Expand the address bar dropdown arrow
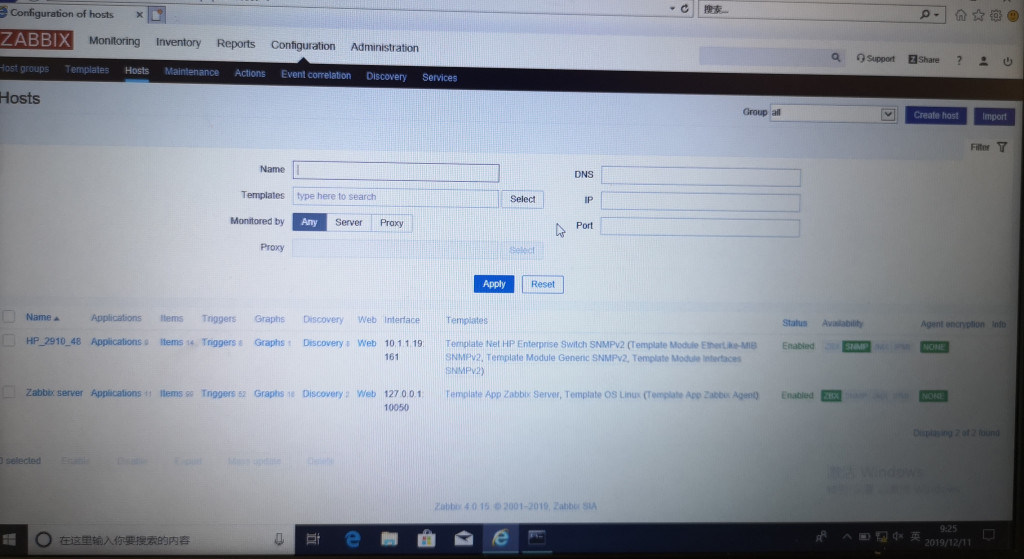The width and height of the screenshot is (1024, 559). [x=672, y=8]
